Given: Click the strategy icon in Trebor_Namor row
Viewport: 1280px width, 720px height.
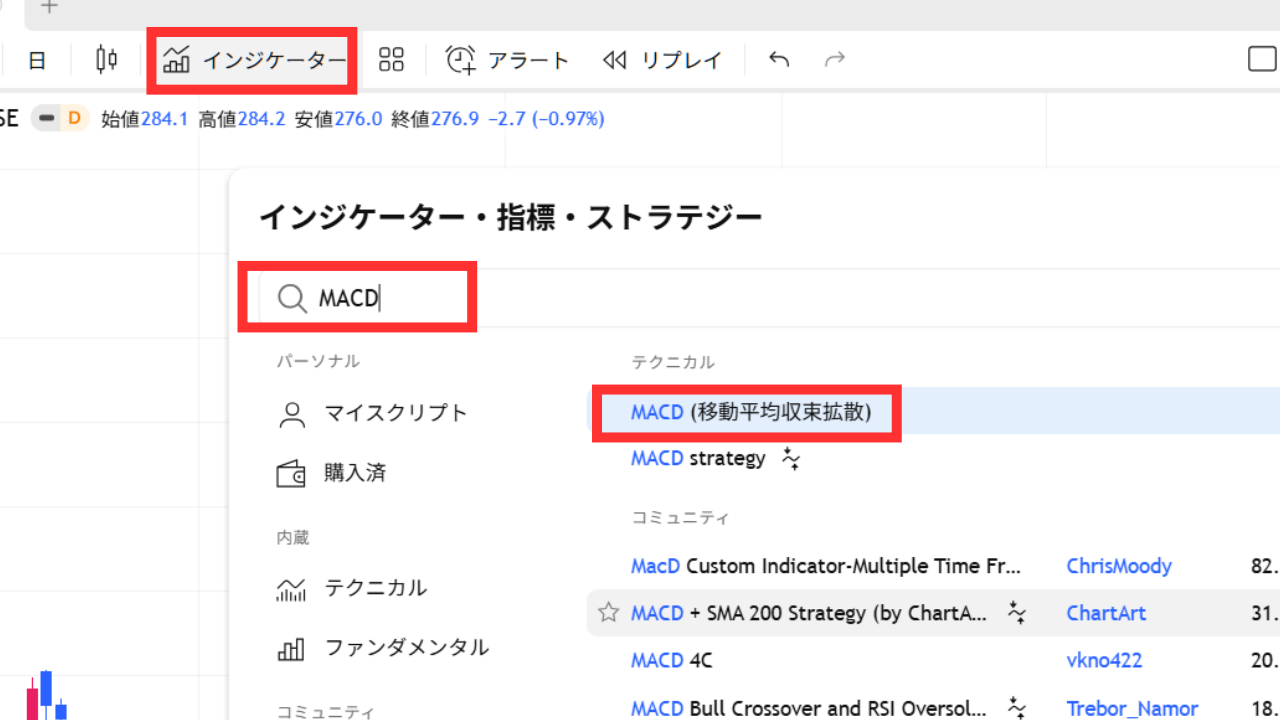Looking at the screenshot, I should (1017, 707).
